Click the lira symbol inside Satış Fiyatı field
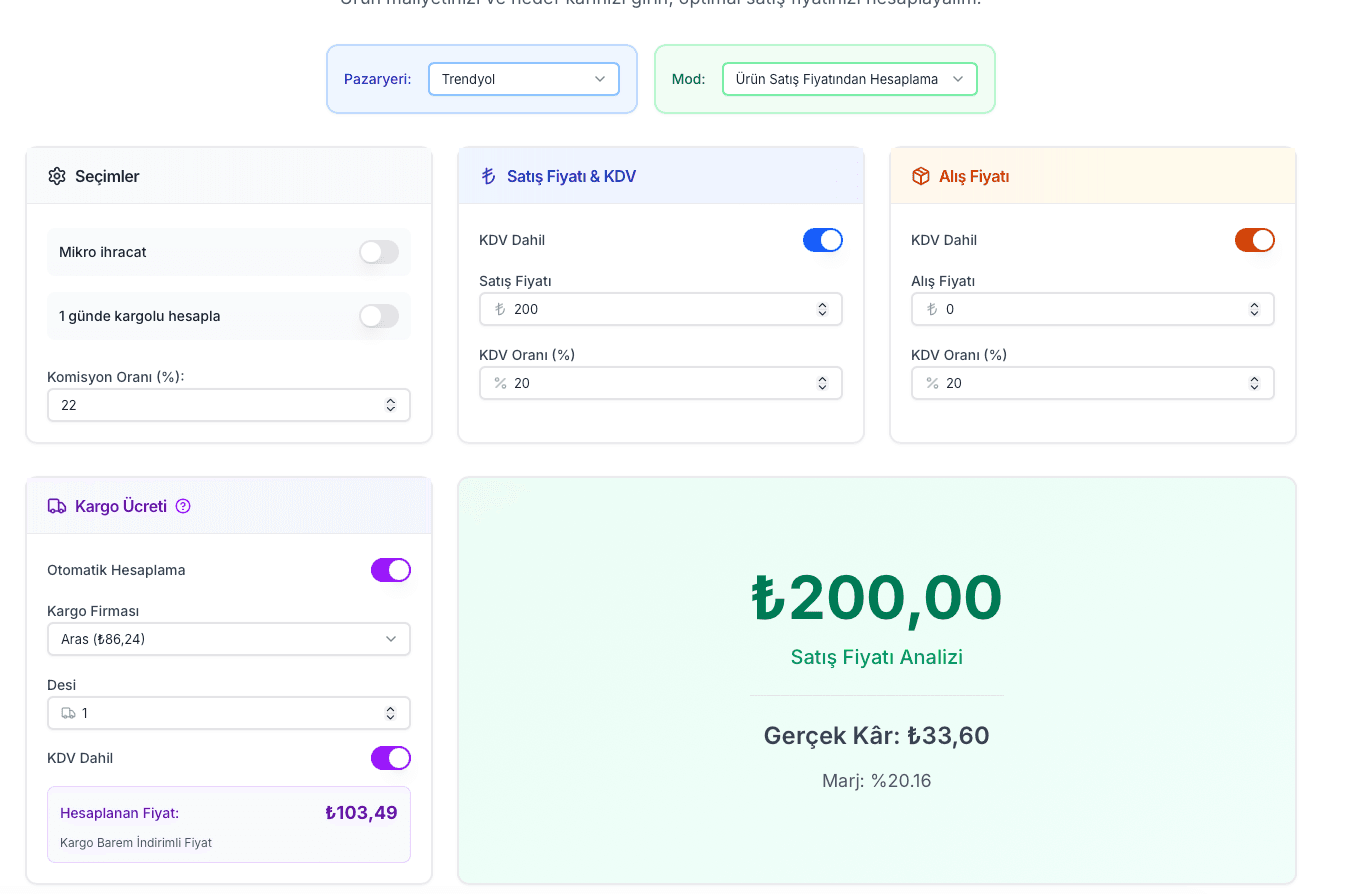The width and height of the screenshot is (1348, 894). tap(500, 310)
